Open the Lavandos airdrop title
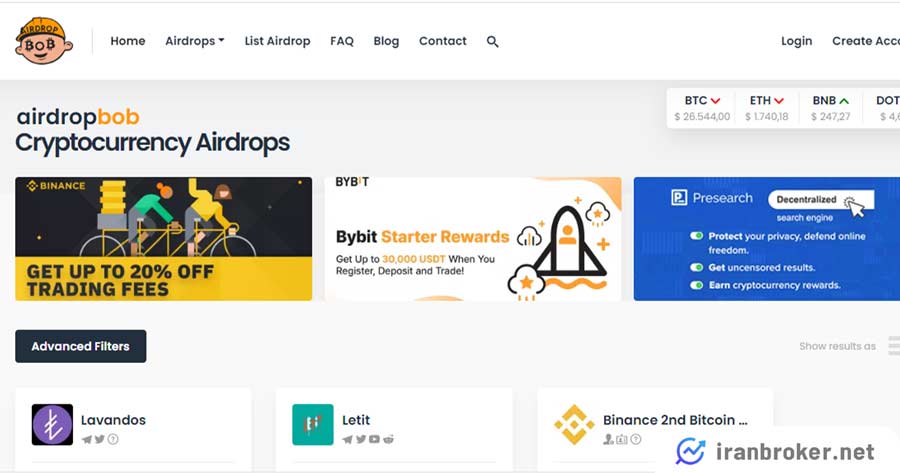 (x=113, y=420)
